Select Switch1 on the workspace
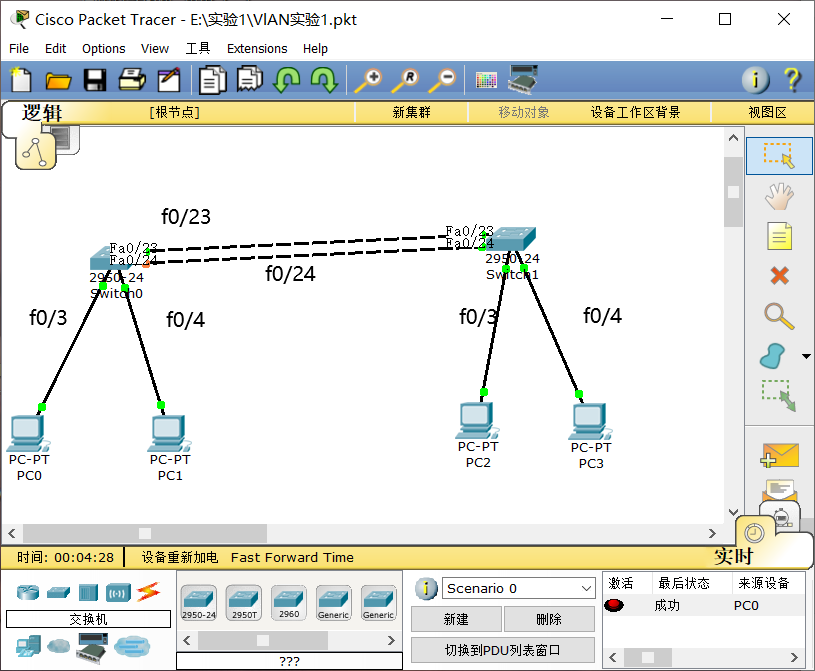This screenshot has width=815, height=671. click(x=514, y=238)
